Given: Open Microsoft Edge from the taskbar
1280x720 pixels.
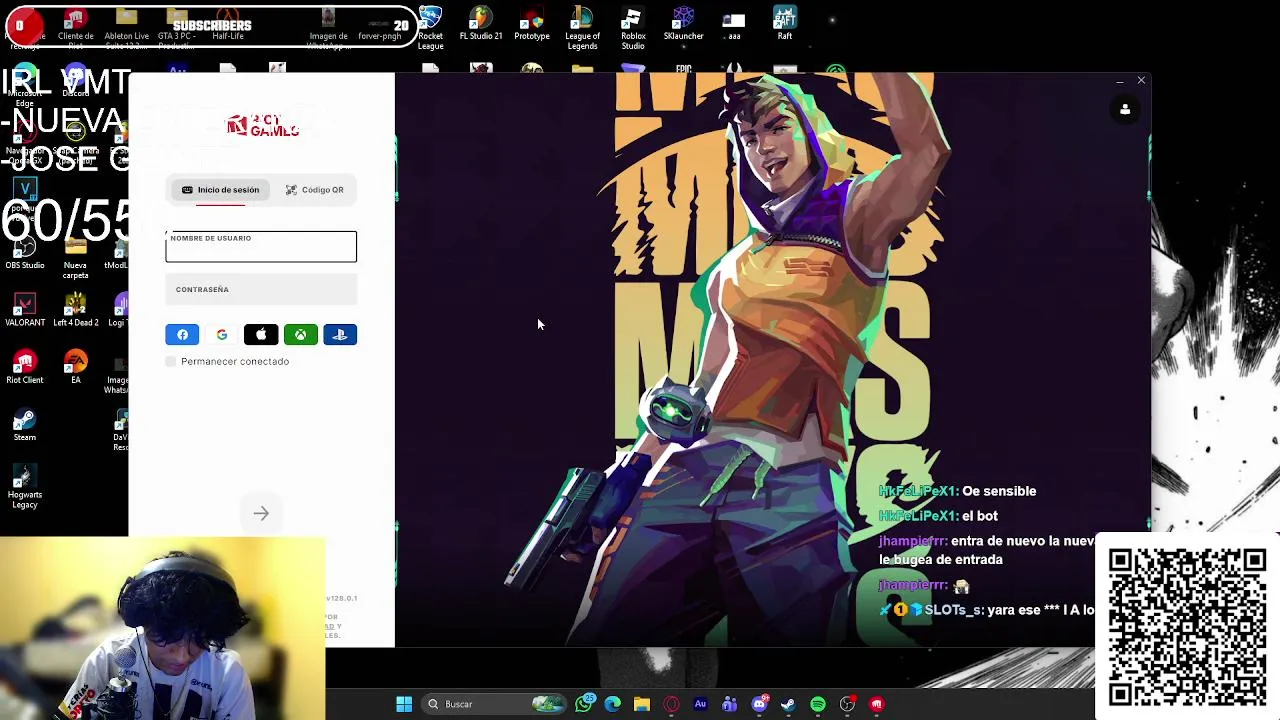Looking at the screenshot, I should (x=613, y=704).
